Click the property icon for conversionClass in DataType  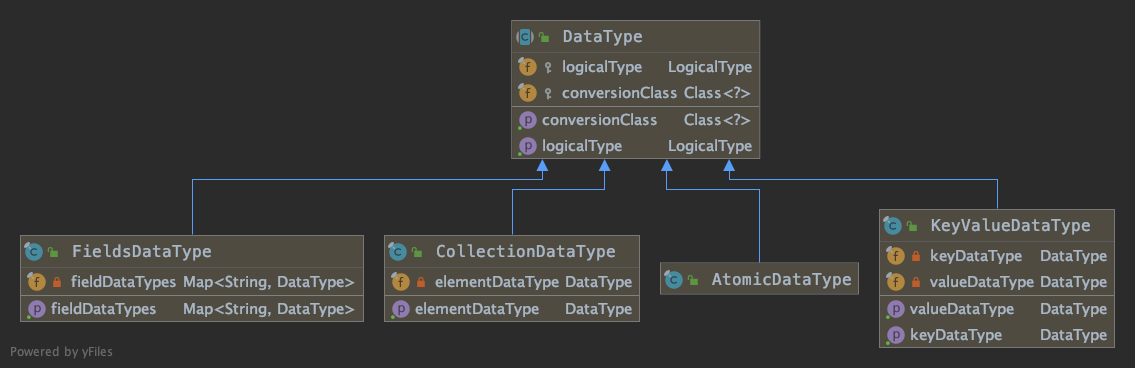click(528, 120)
